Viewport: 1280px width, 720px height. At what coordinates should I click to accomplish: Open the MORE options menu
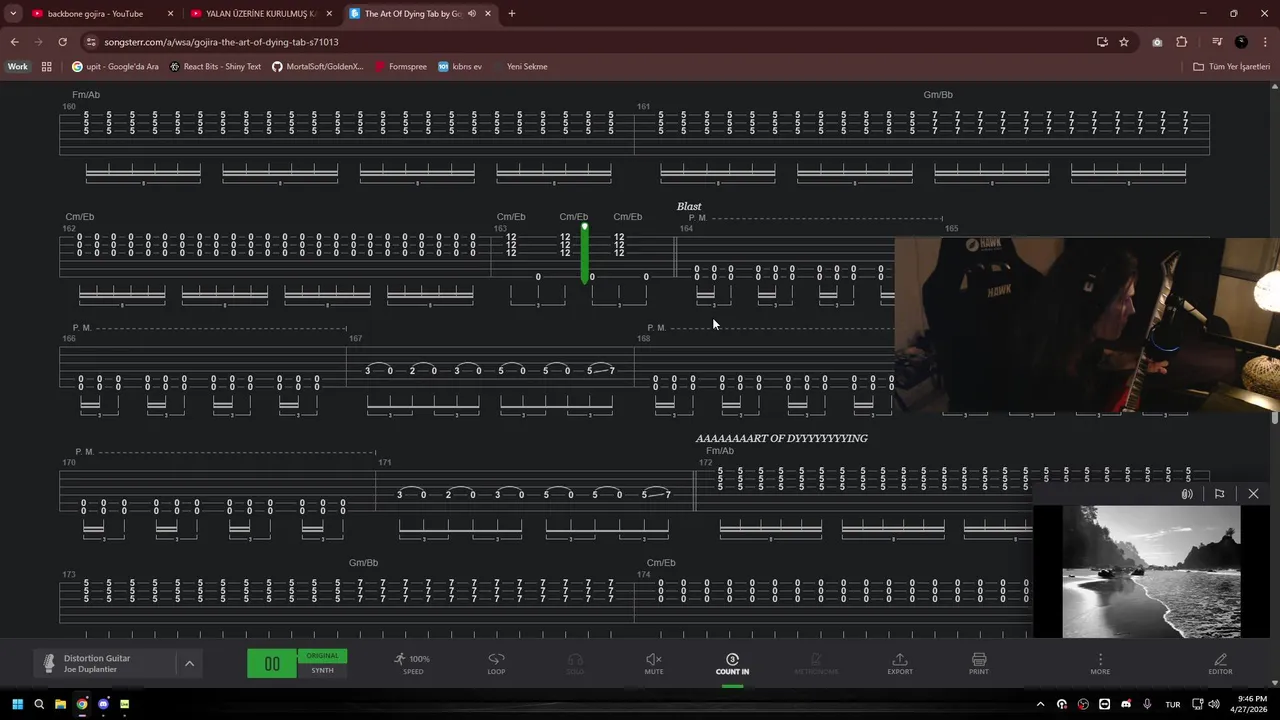(1100, 663)
